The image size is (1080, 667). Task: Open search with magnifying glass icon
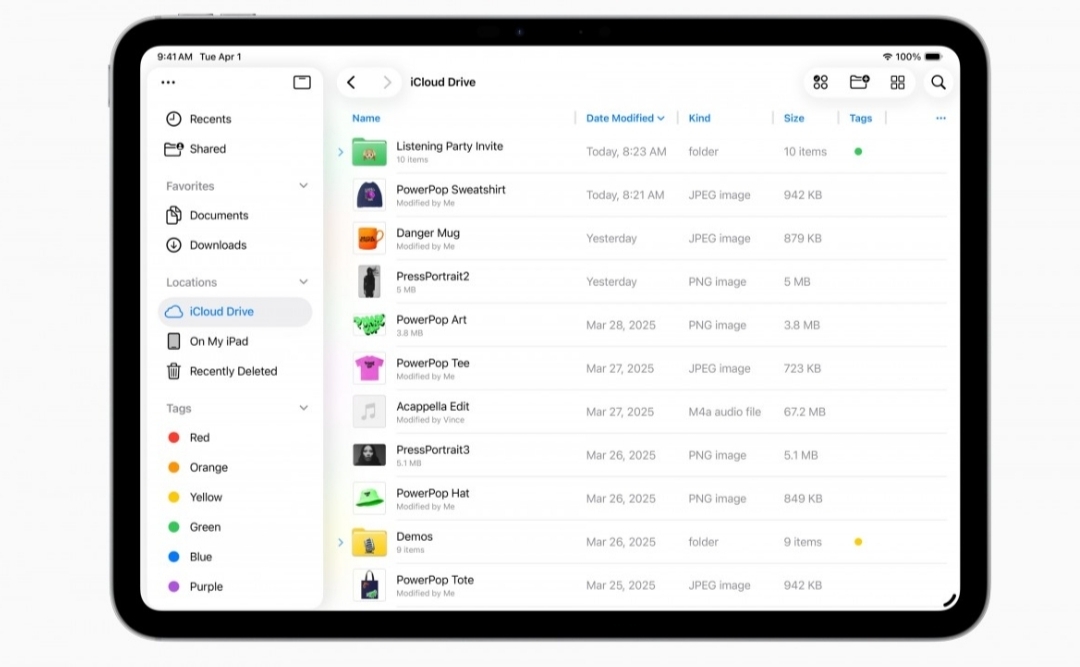pos(938,82)
